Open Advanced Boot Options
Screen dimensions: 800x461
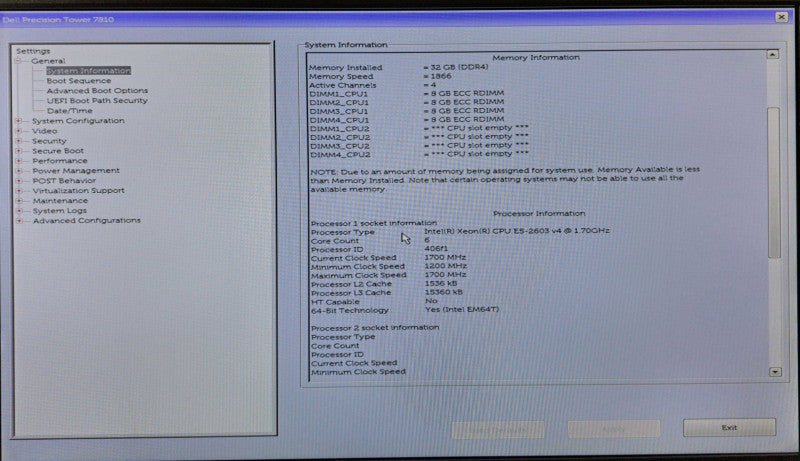point(97,91)
